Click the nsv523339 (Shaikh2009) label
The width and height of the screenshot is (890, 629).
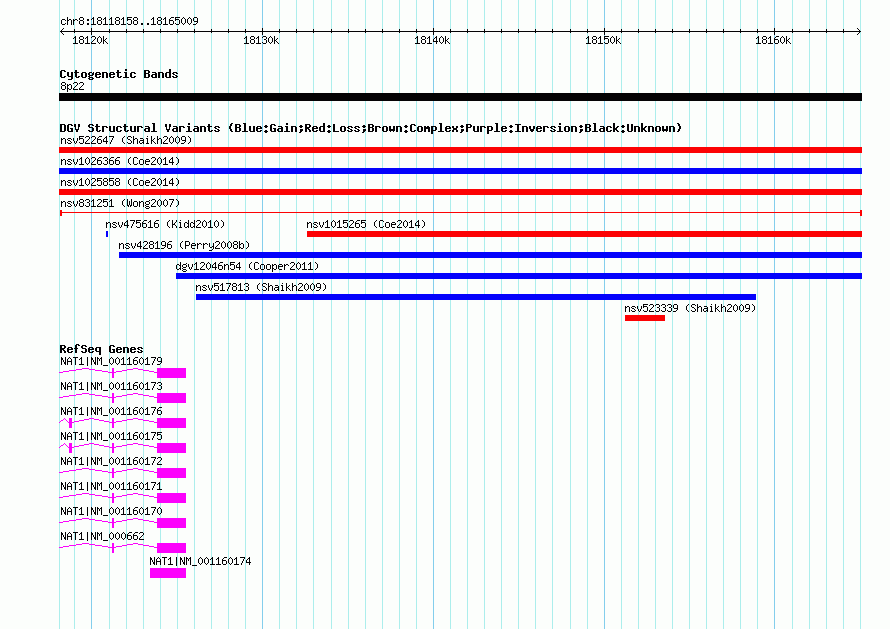[690, 308]
